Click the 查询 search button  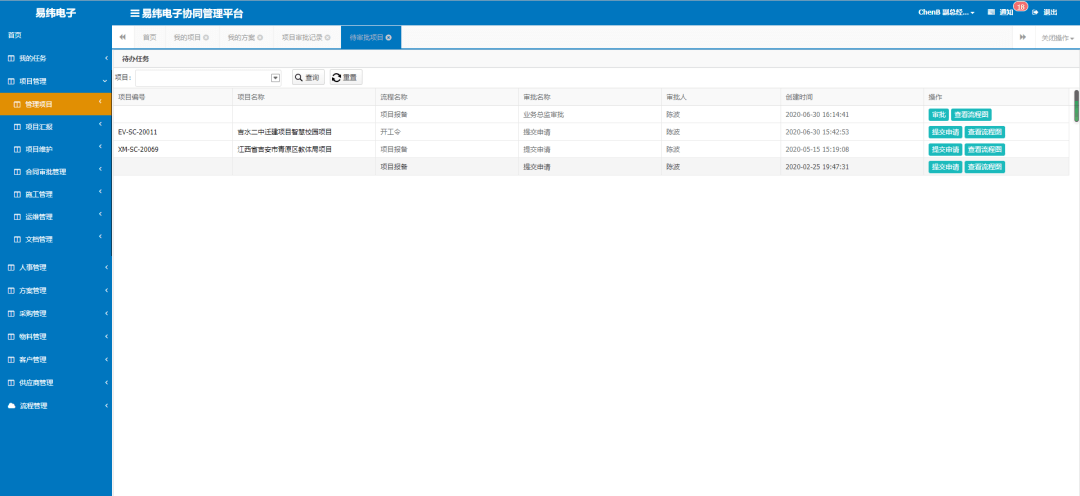pyautogui.click(x=307, y=77)
